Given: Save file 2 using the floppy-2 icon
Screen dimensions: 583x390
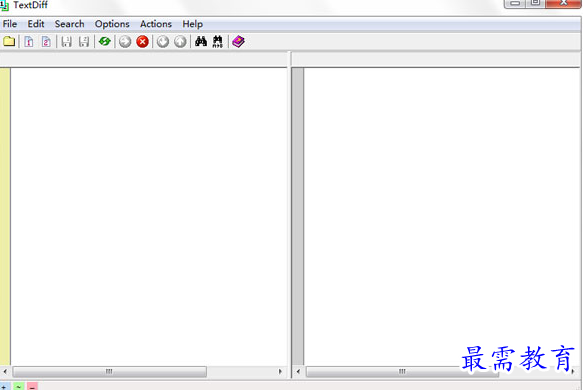Looking at the screenshot, I should [x=84, y=41].
